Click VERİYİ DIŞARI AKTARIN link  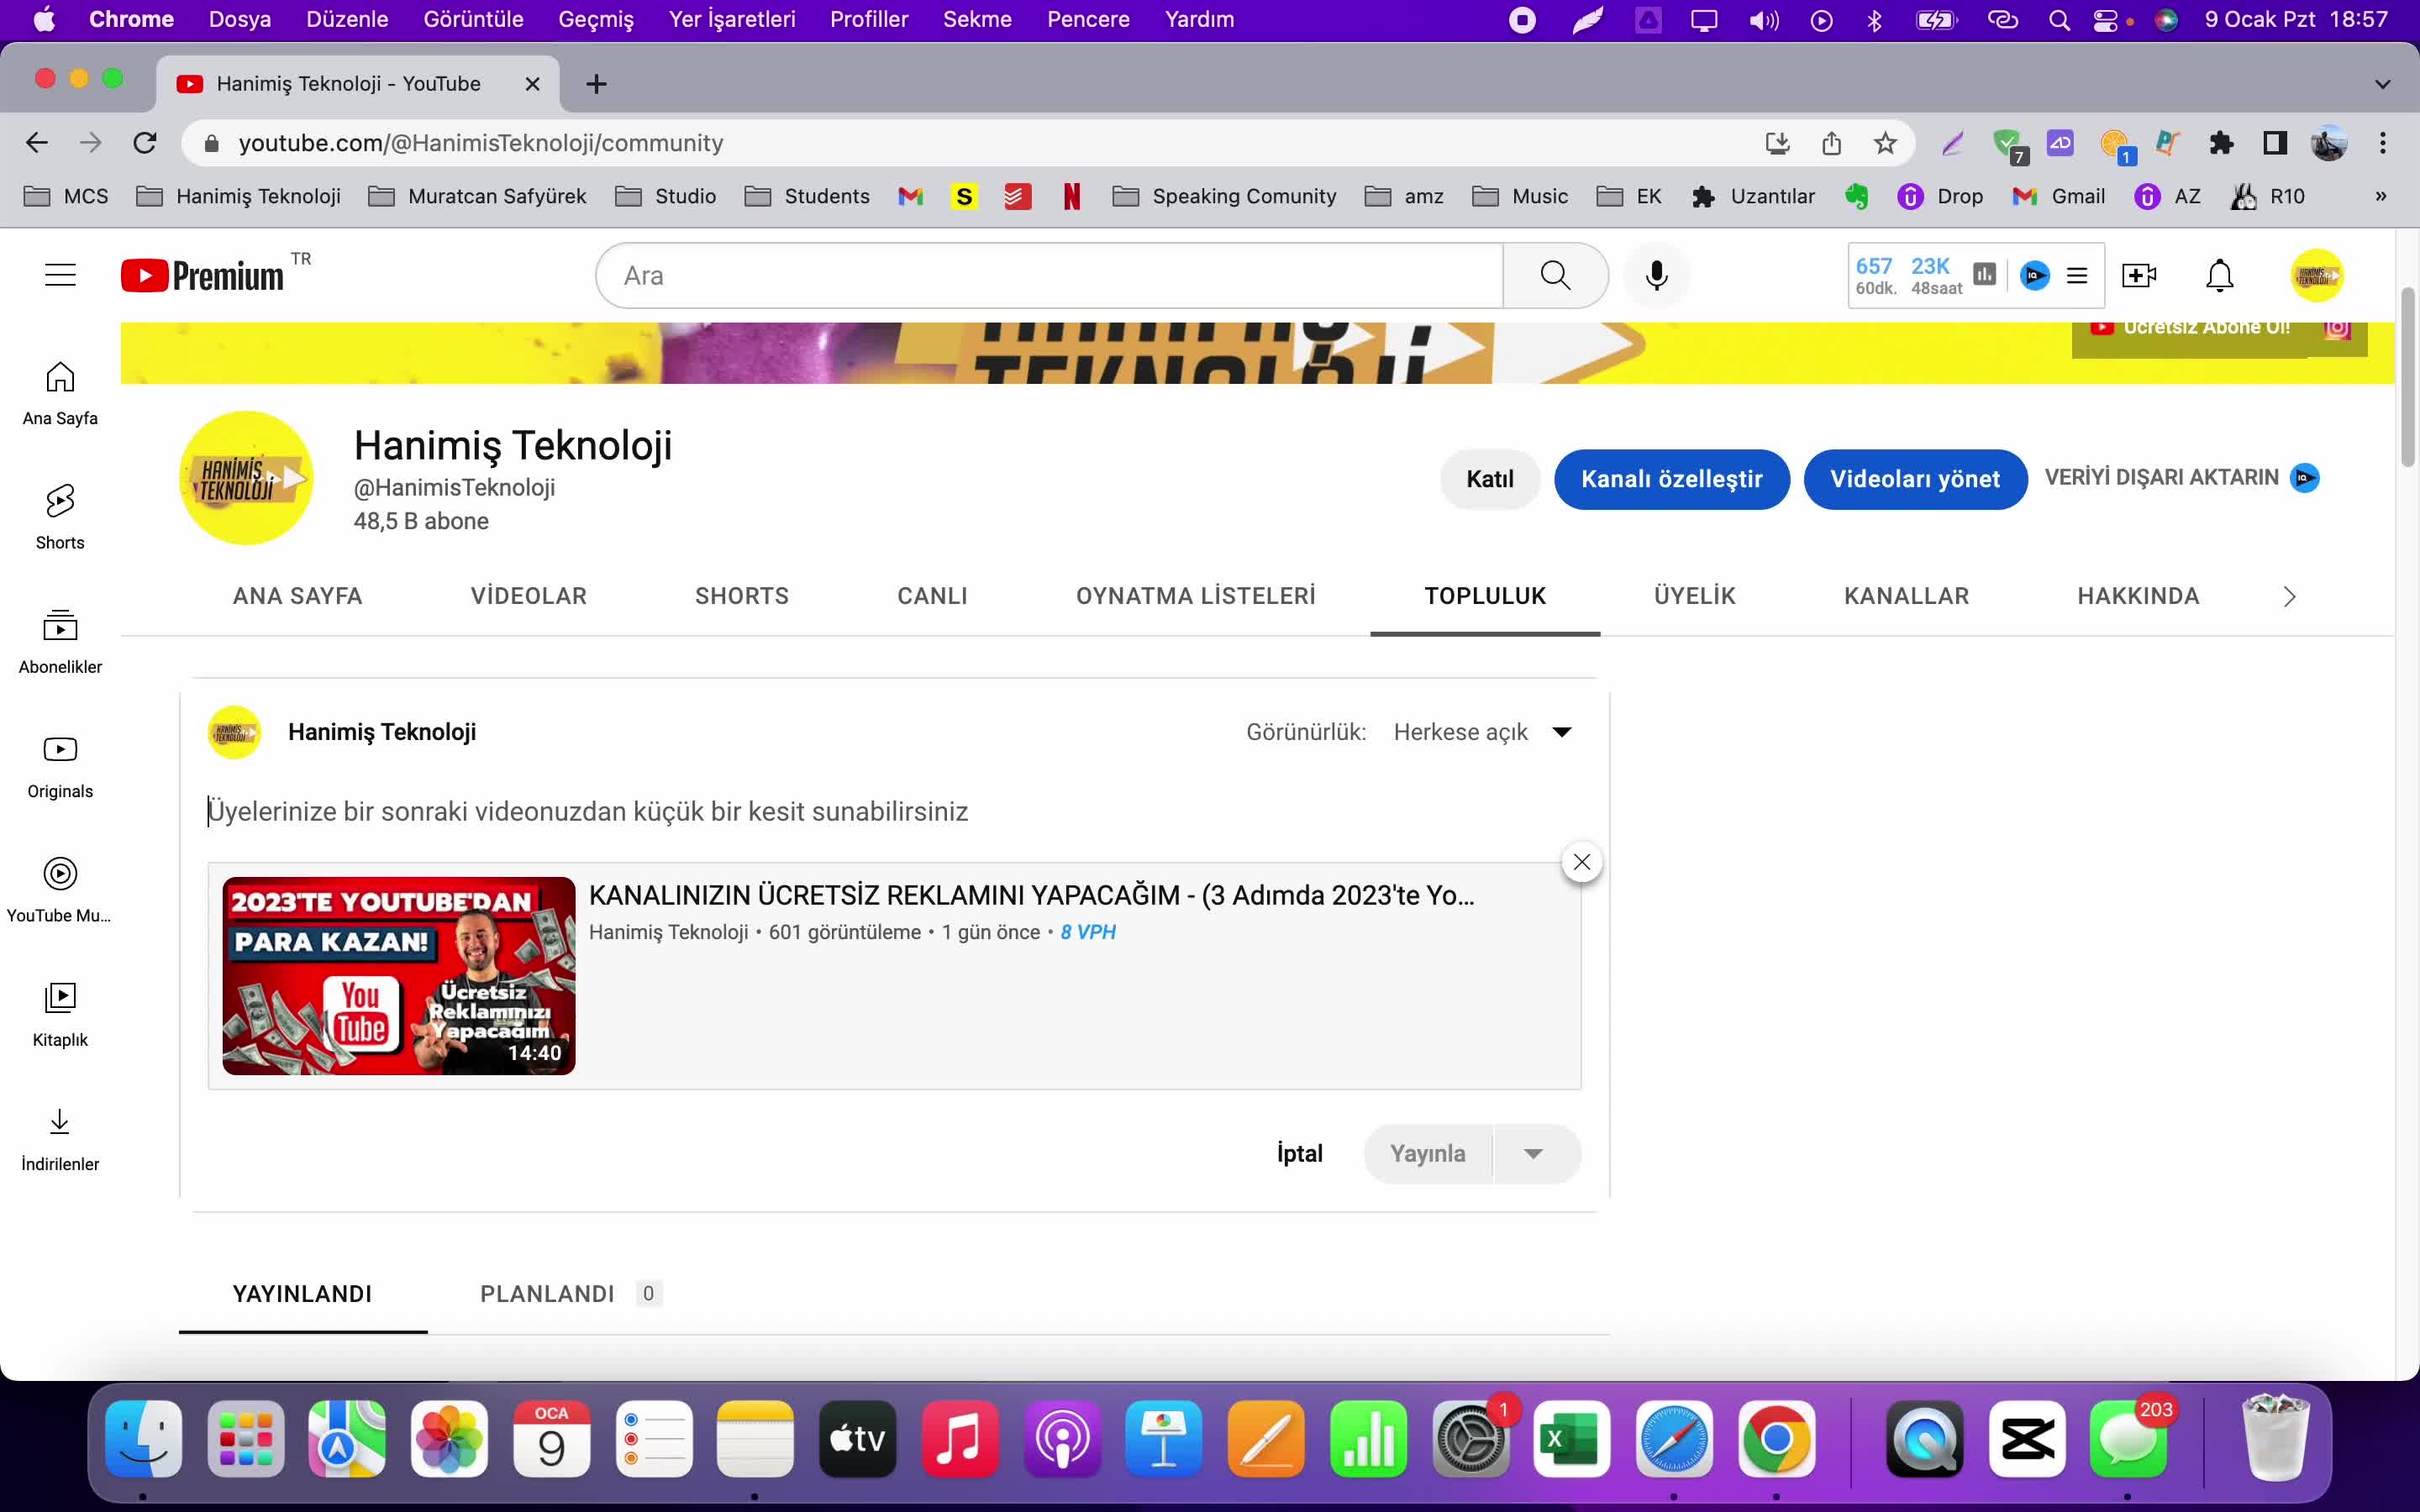[x=2162, y=478]
